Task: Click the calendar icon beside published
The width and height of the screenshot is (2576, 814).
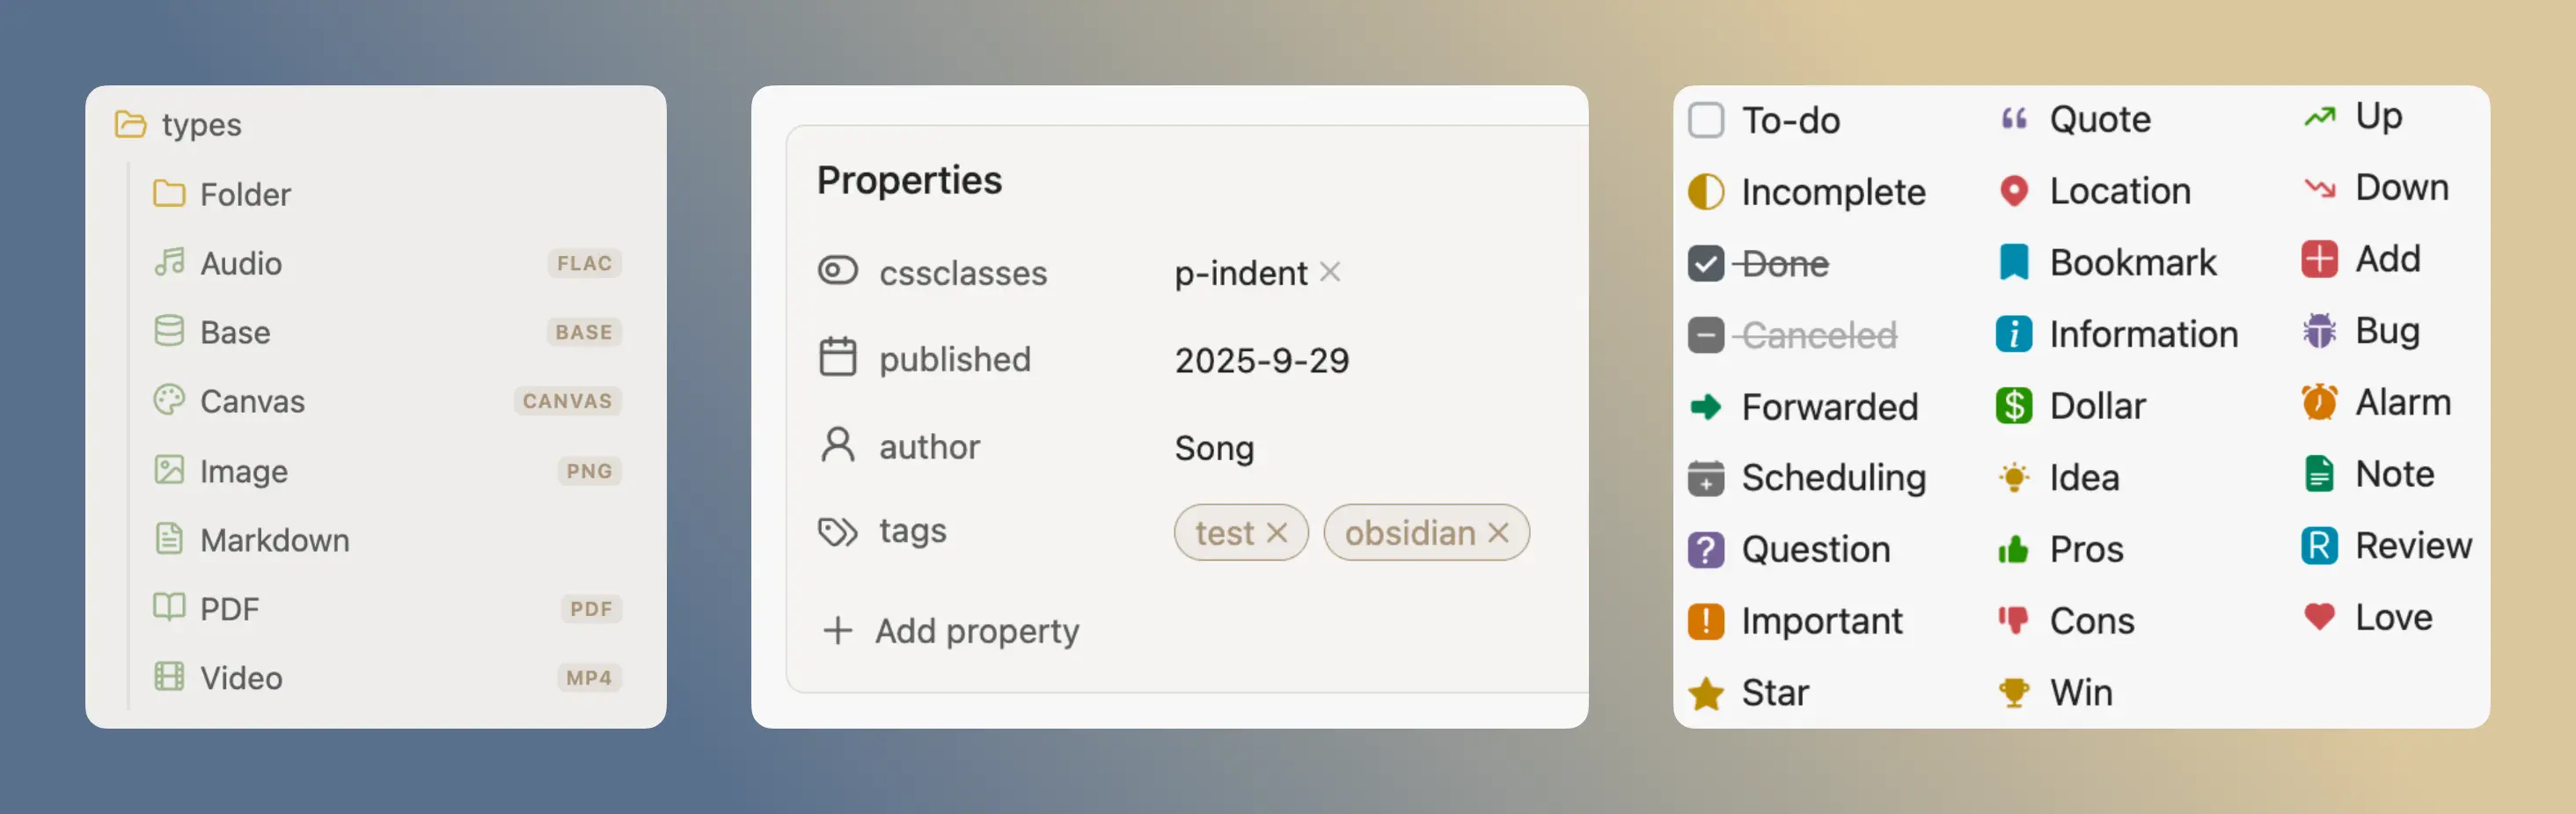Action: (x=837, y=357)
